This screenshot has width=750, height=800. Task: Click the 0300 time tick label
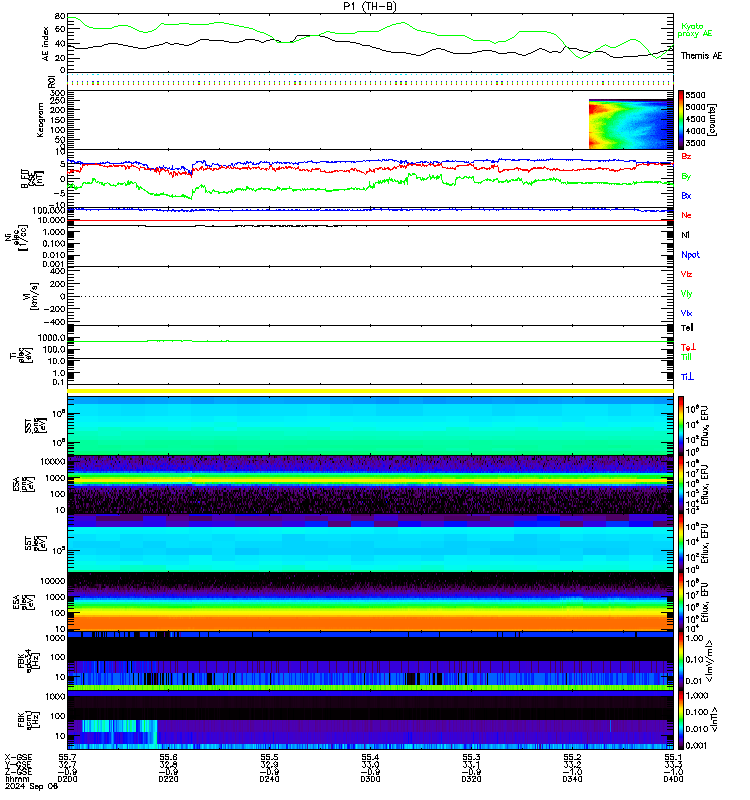370,779
